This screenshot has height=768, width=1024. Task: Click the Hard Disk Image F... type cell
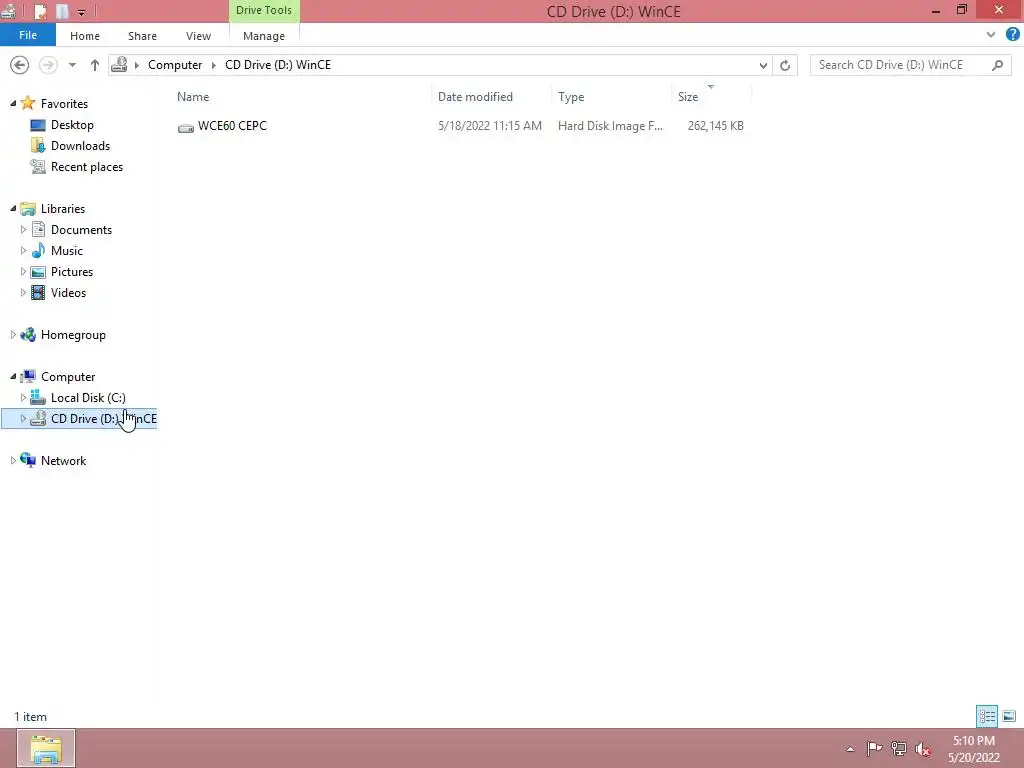pyautogui.click(x=610, y=125)
